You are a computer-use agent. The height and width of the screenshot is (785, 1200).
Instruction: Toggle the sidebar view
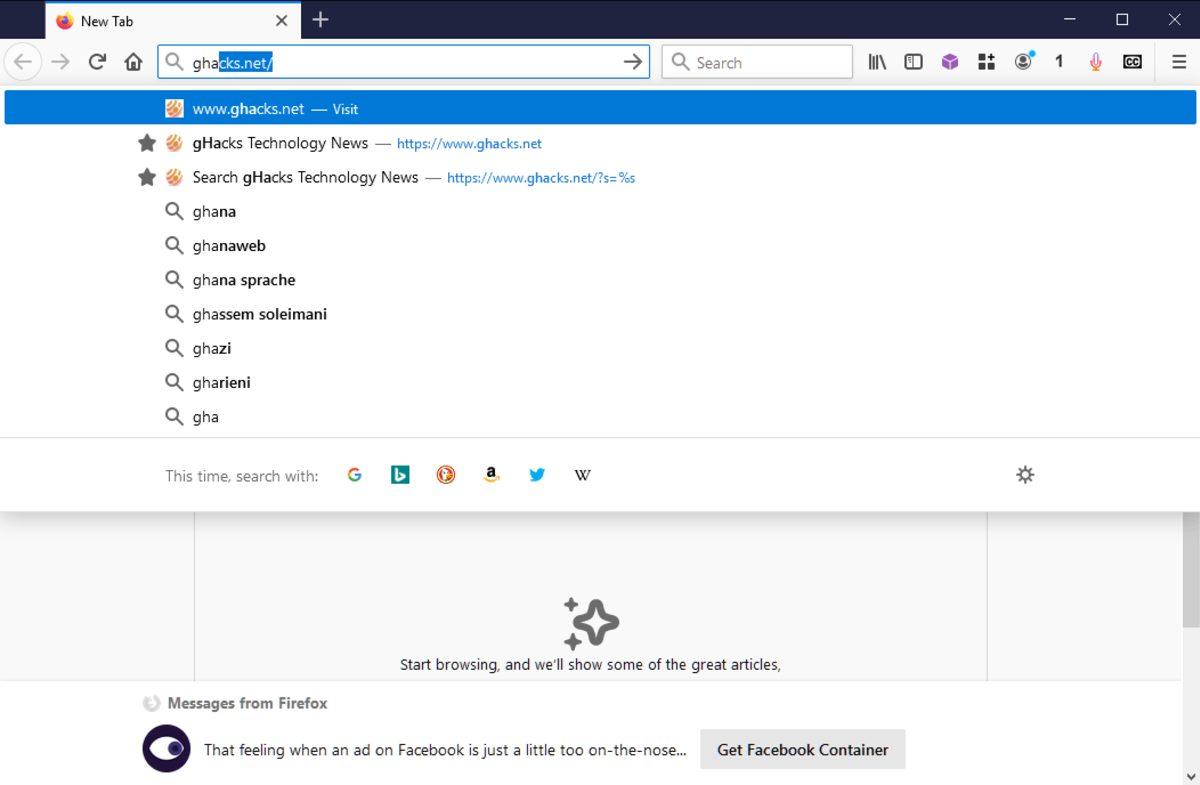click(913, 61)
